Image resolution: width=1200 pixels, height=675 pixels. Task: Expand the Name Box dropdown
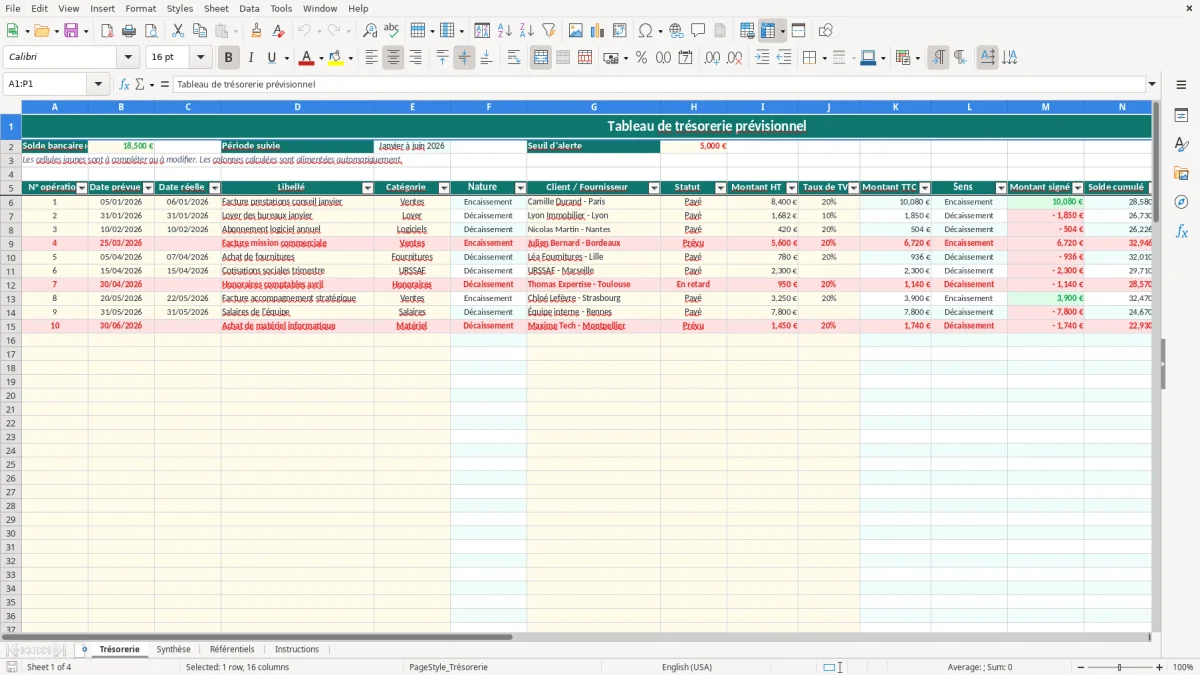coord(98,84)
